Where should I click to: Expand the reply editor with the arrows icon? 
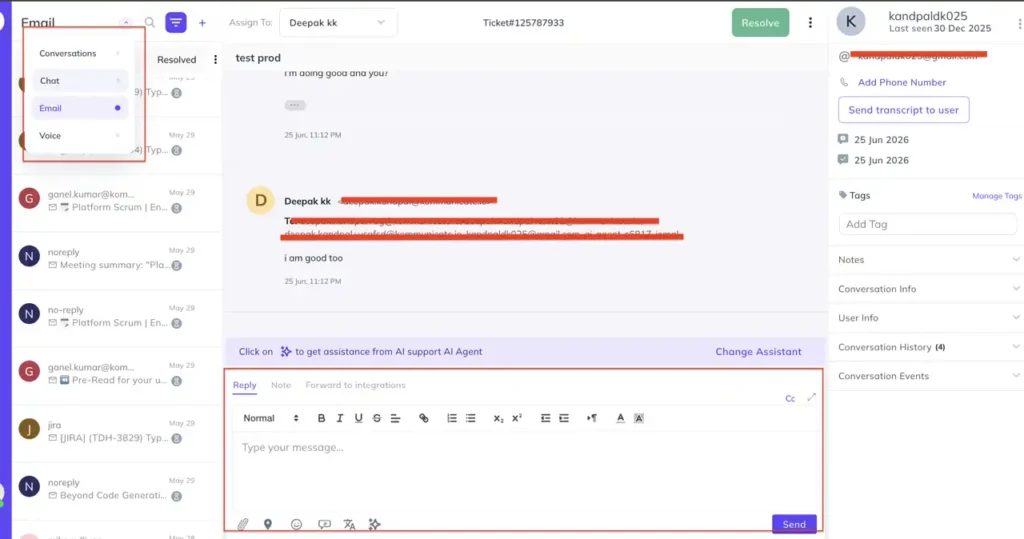pos(811,397)
